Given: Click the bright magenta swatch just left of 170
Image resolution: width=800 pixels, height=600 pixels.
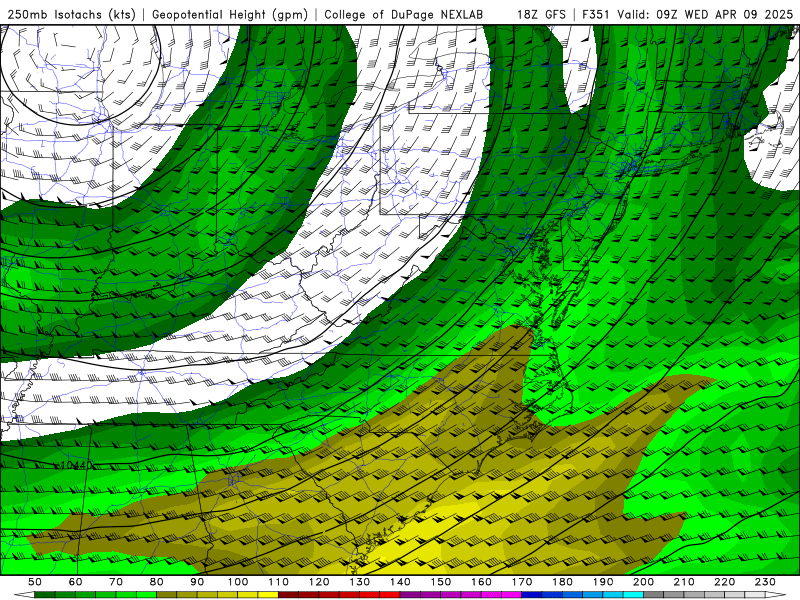Looking at the screenshot, I should (x=511, y=595).
